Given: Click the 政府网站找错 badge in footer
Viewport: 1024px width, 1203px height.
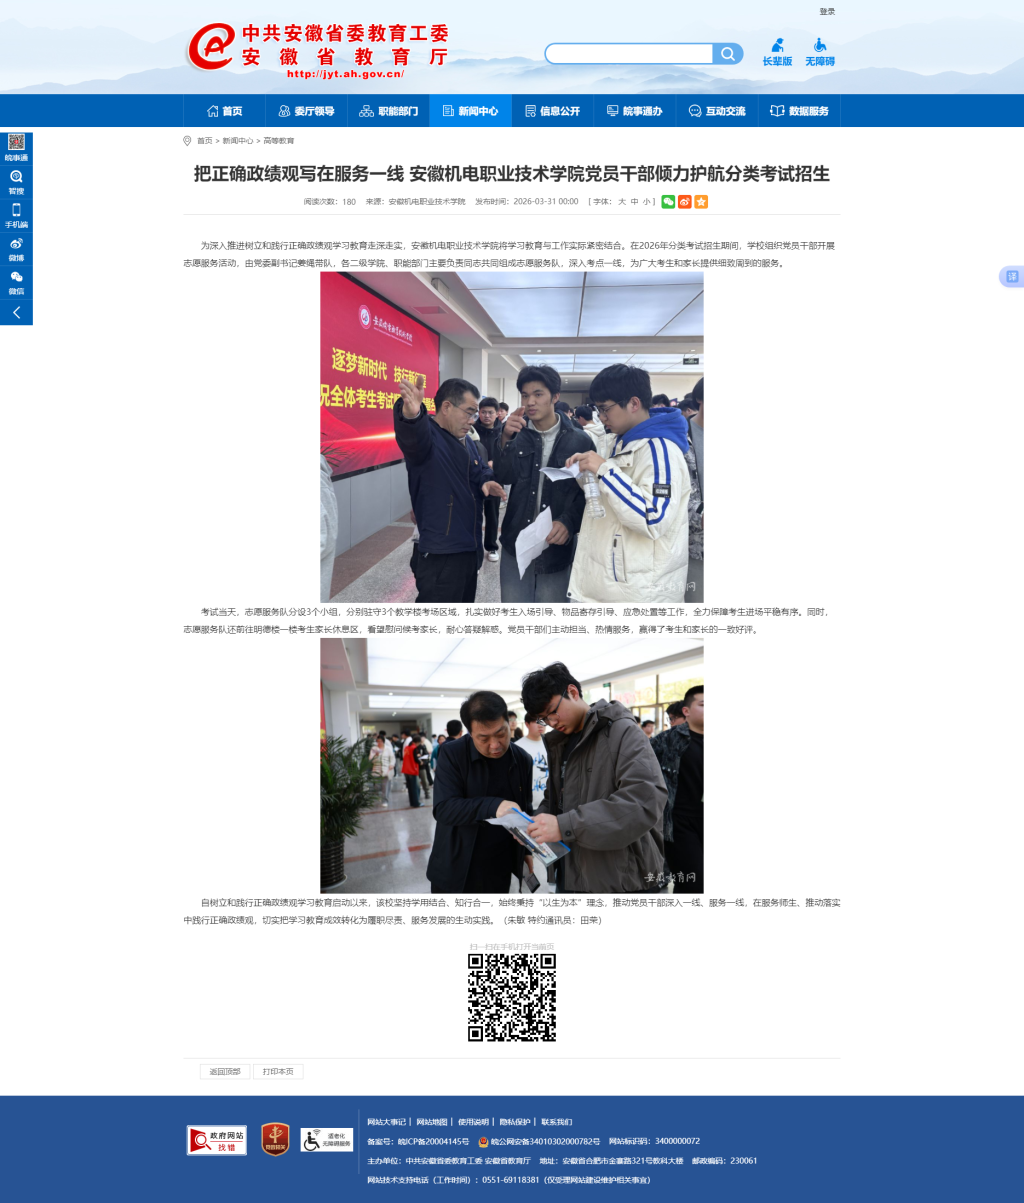Looking at the screenshot, I should coord(216,1140).
